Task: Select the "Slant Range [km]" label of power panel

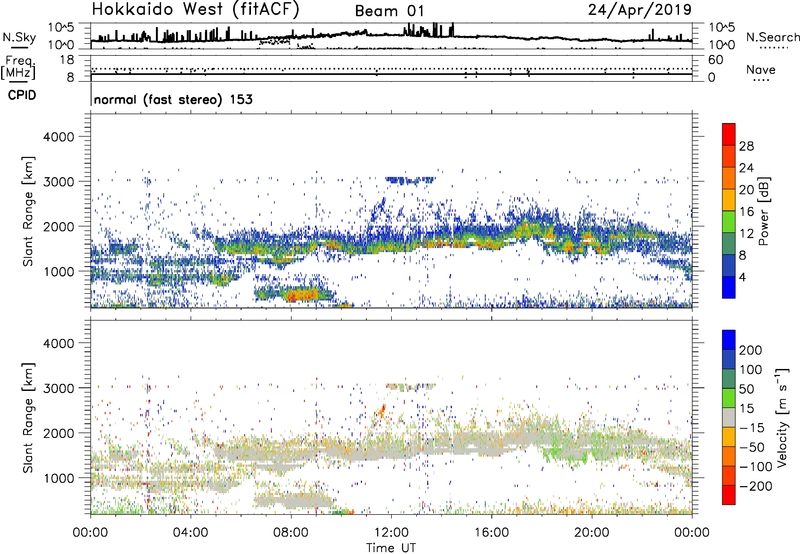Action: click(28, 211)
